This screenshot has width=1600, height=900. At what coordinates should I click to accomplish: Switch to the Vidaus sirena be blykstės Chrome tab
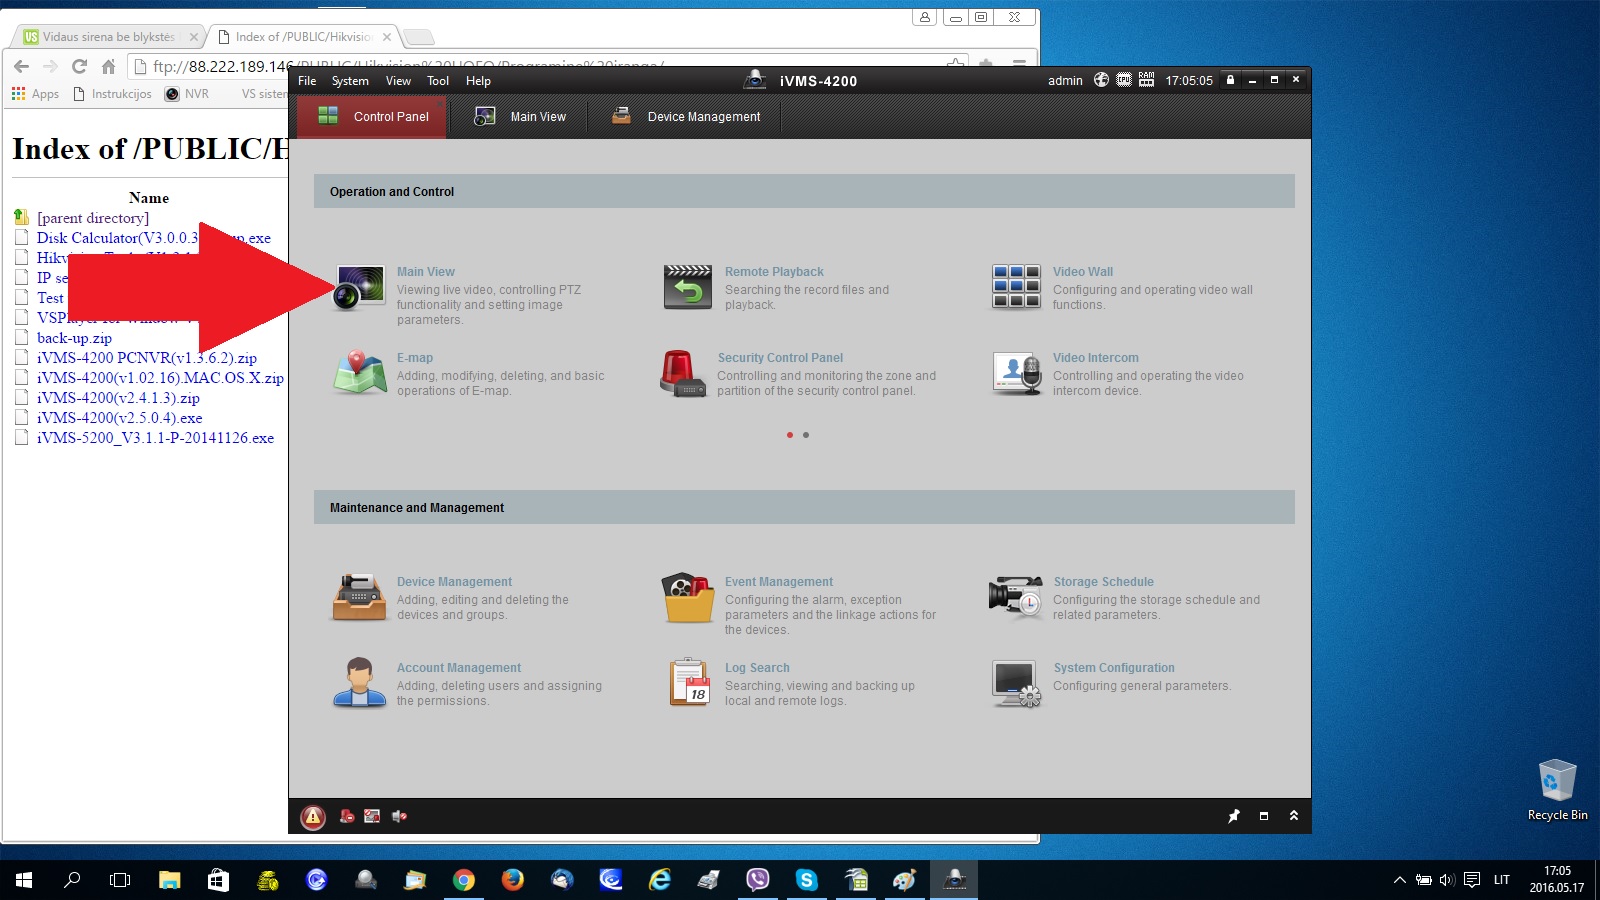point(110,37)
